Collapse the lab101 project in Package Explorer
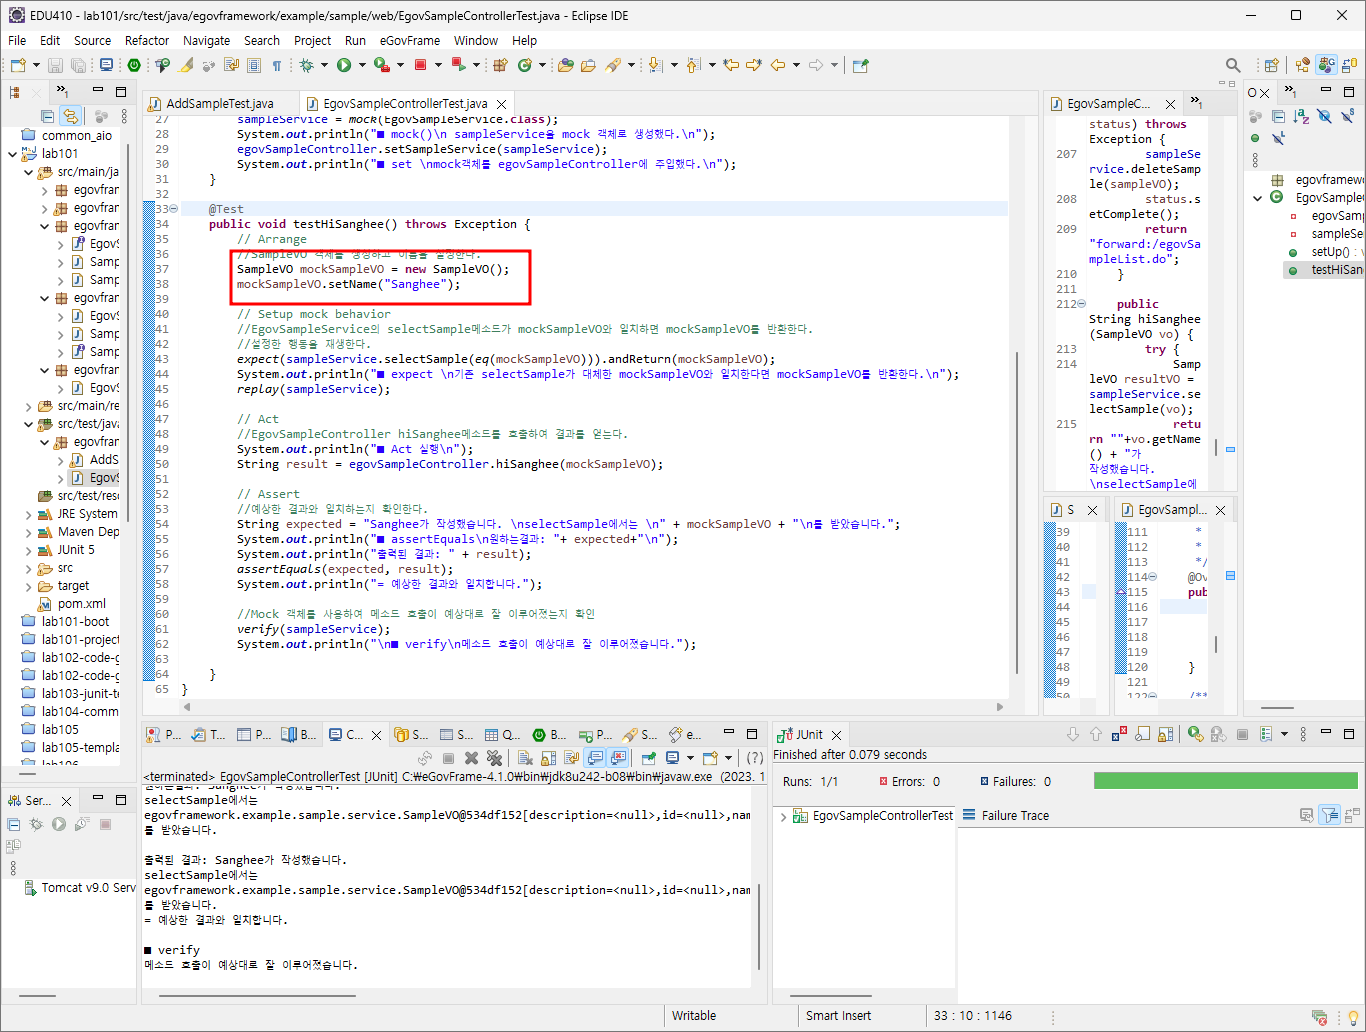 12,154
